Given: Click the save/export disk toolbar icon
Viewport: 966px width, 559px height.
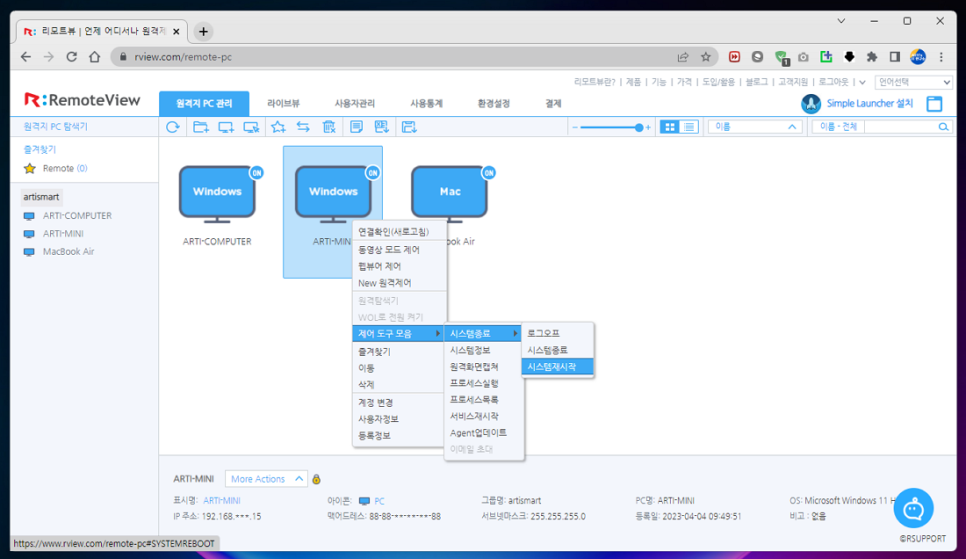Looking at the screenshot, I should pyautogui.click(x=409, y=127).
